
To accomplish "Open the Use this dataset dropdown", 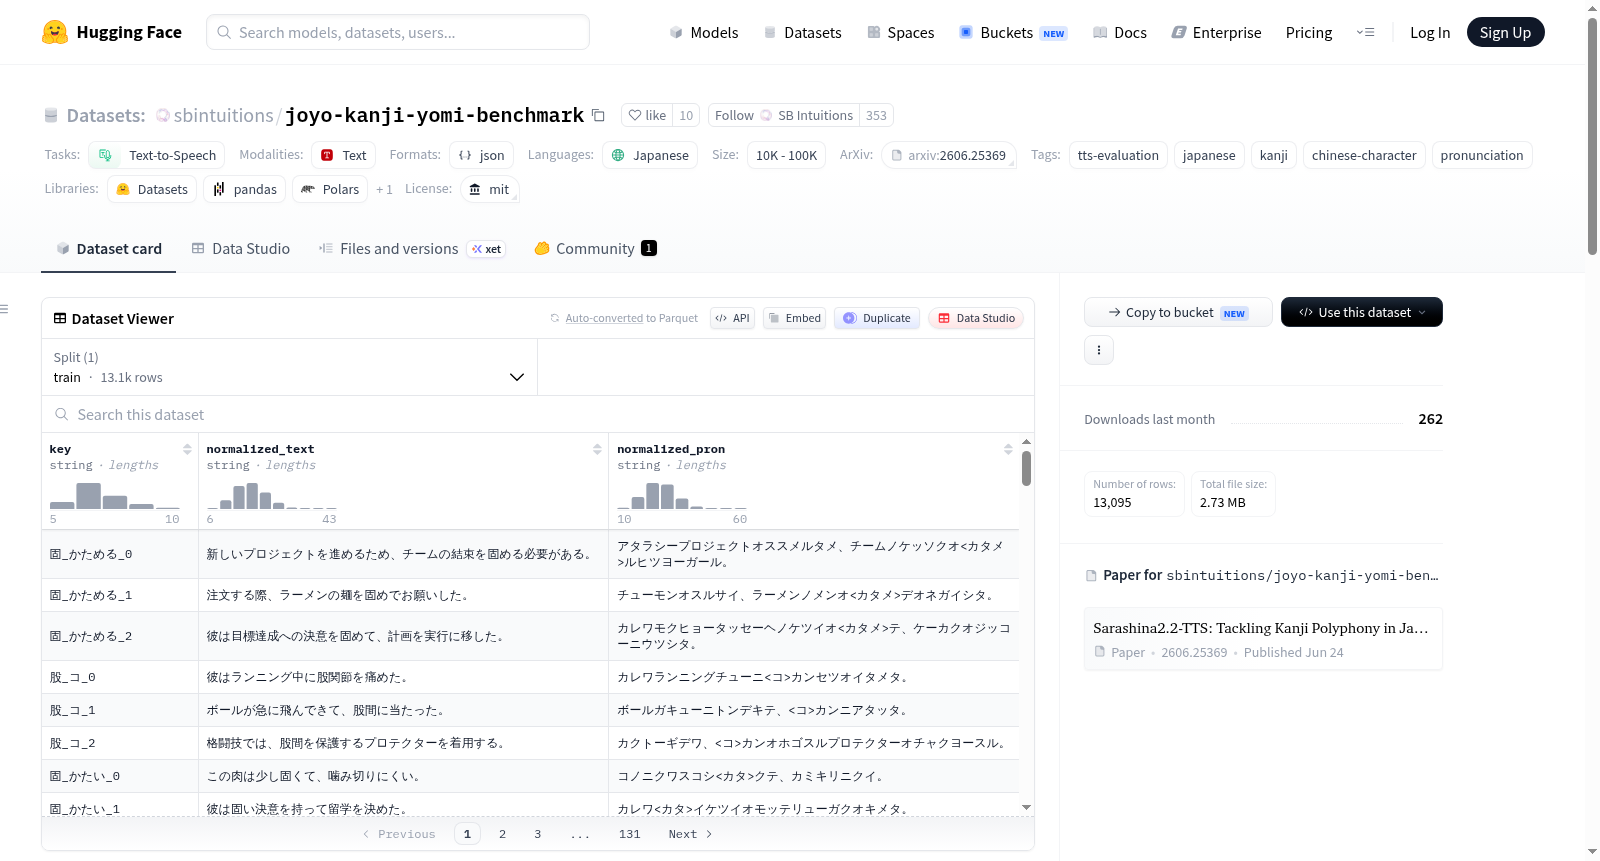I will point(1362,312).
